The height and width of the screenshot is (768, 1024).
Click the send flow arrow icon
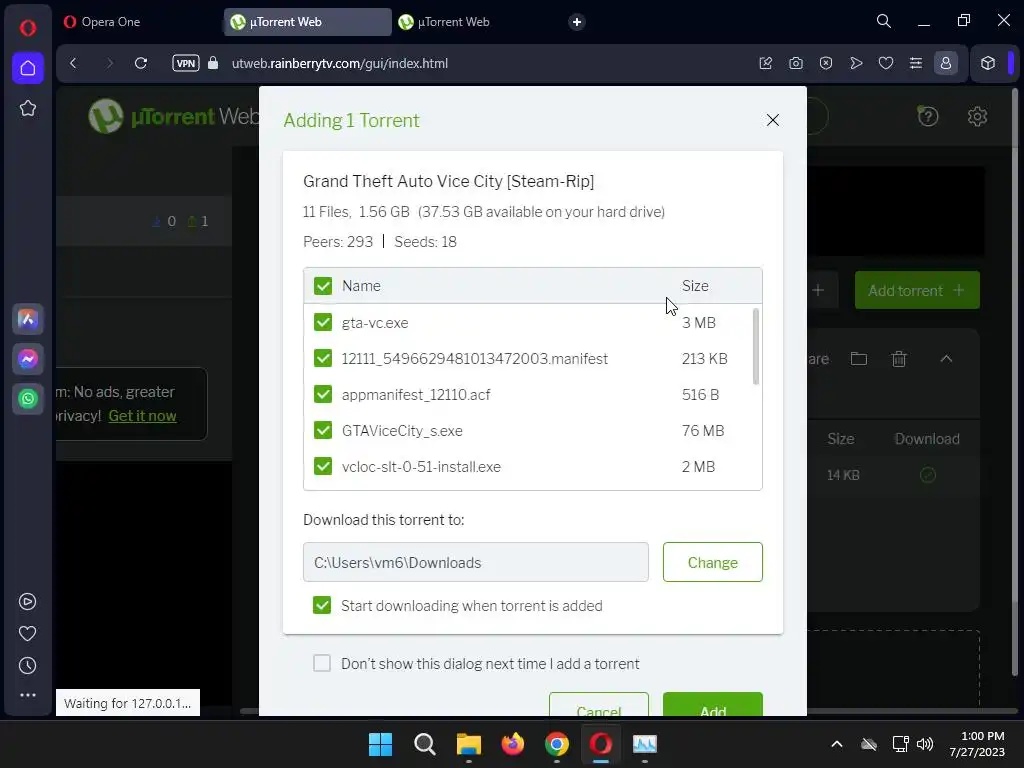pyautogui.click(x=856, y=63)
